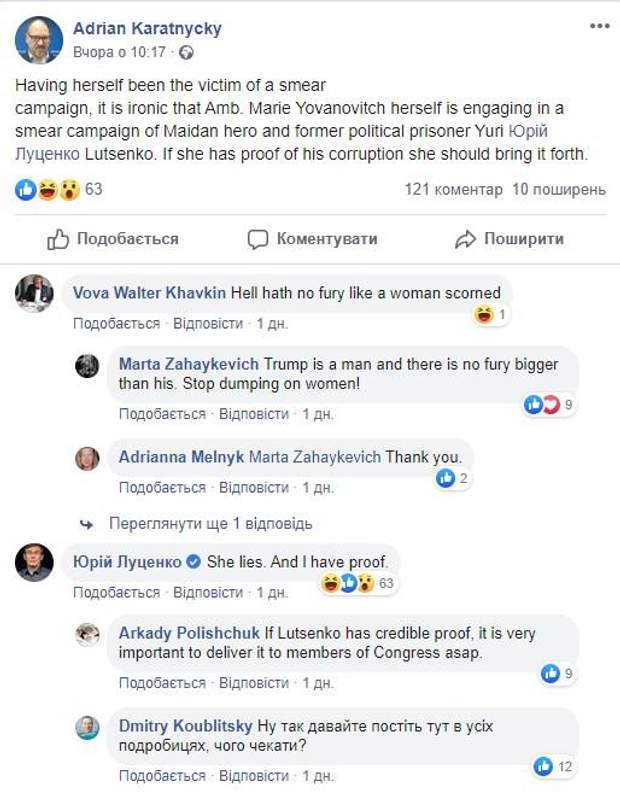Click like icon on Dmitry Koublitsky's reply
The width and height of the screenshot is (620, 794).
click(x=543, y=766)
